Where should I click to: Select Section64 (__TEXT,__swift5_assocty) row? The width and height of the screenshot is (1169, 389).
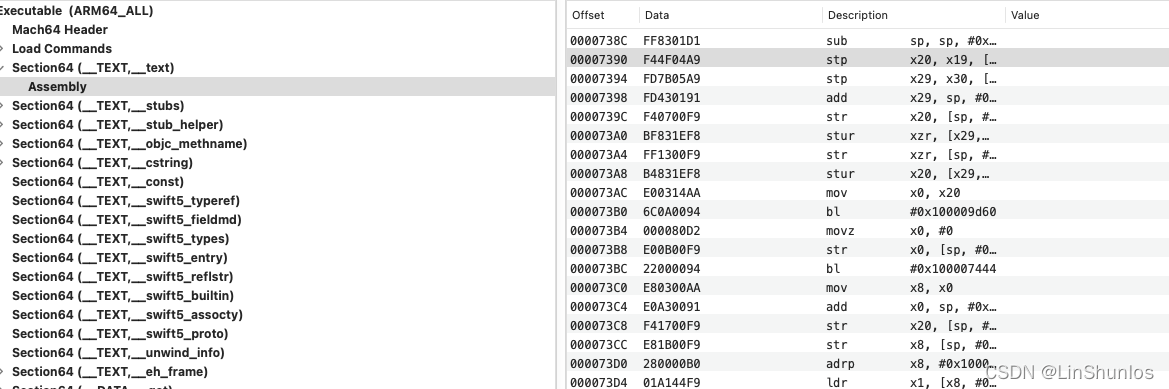click(127, 314)
